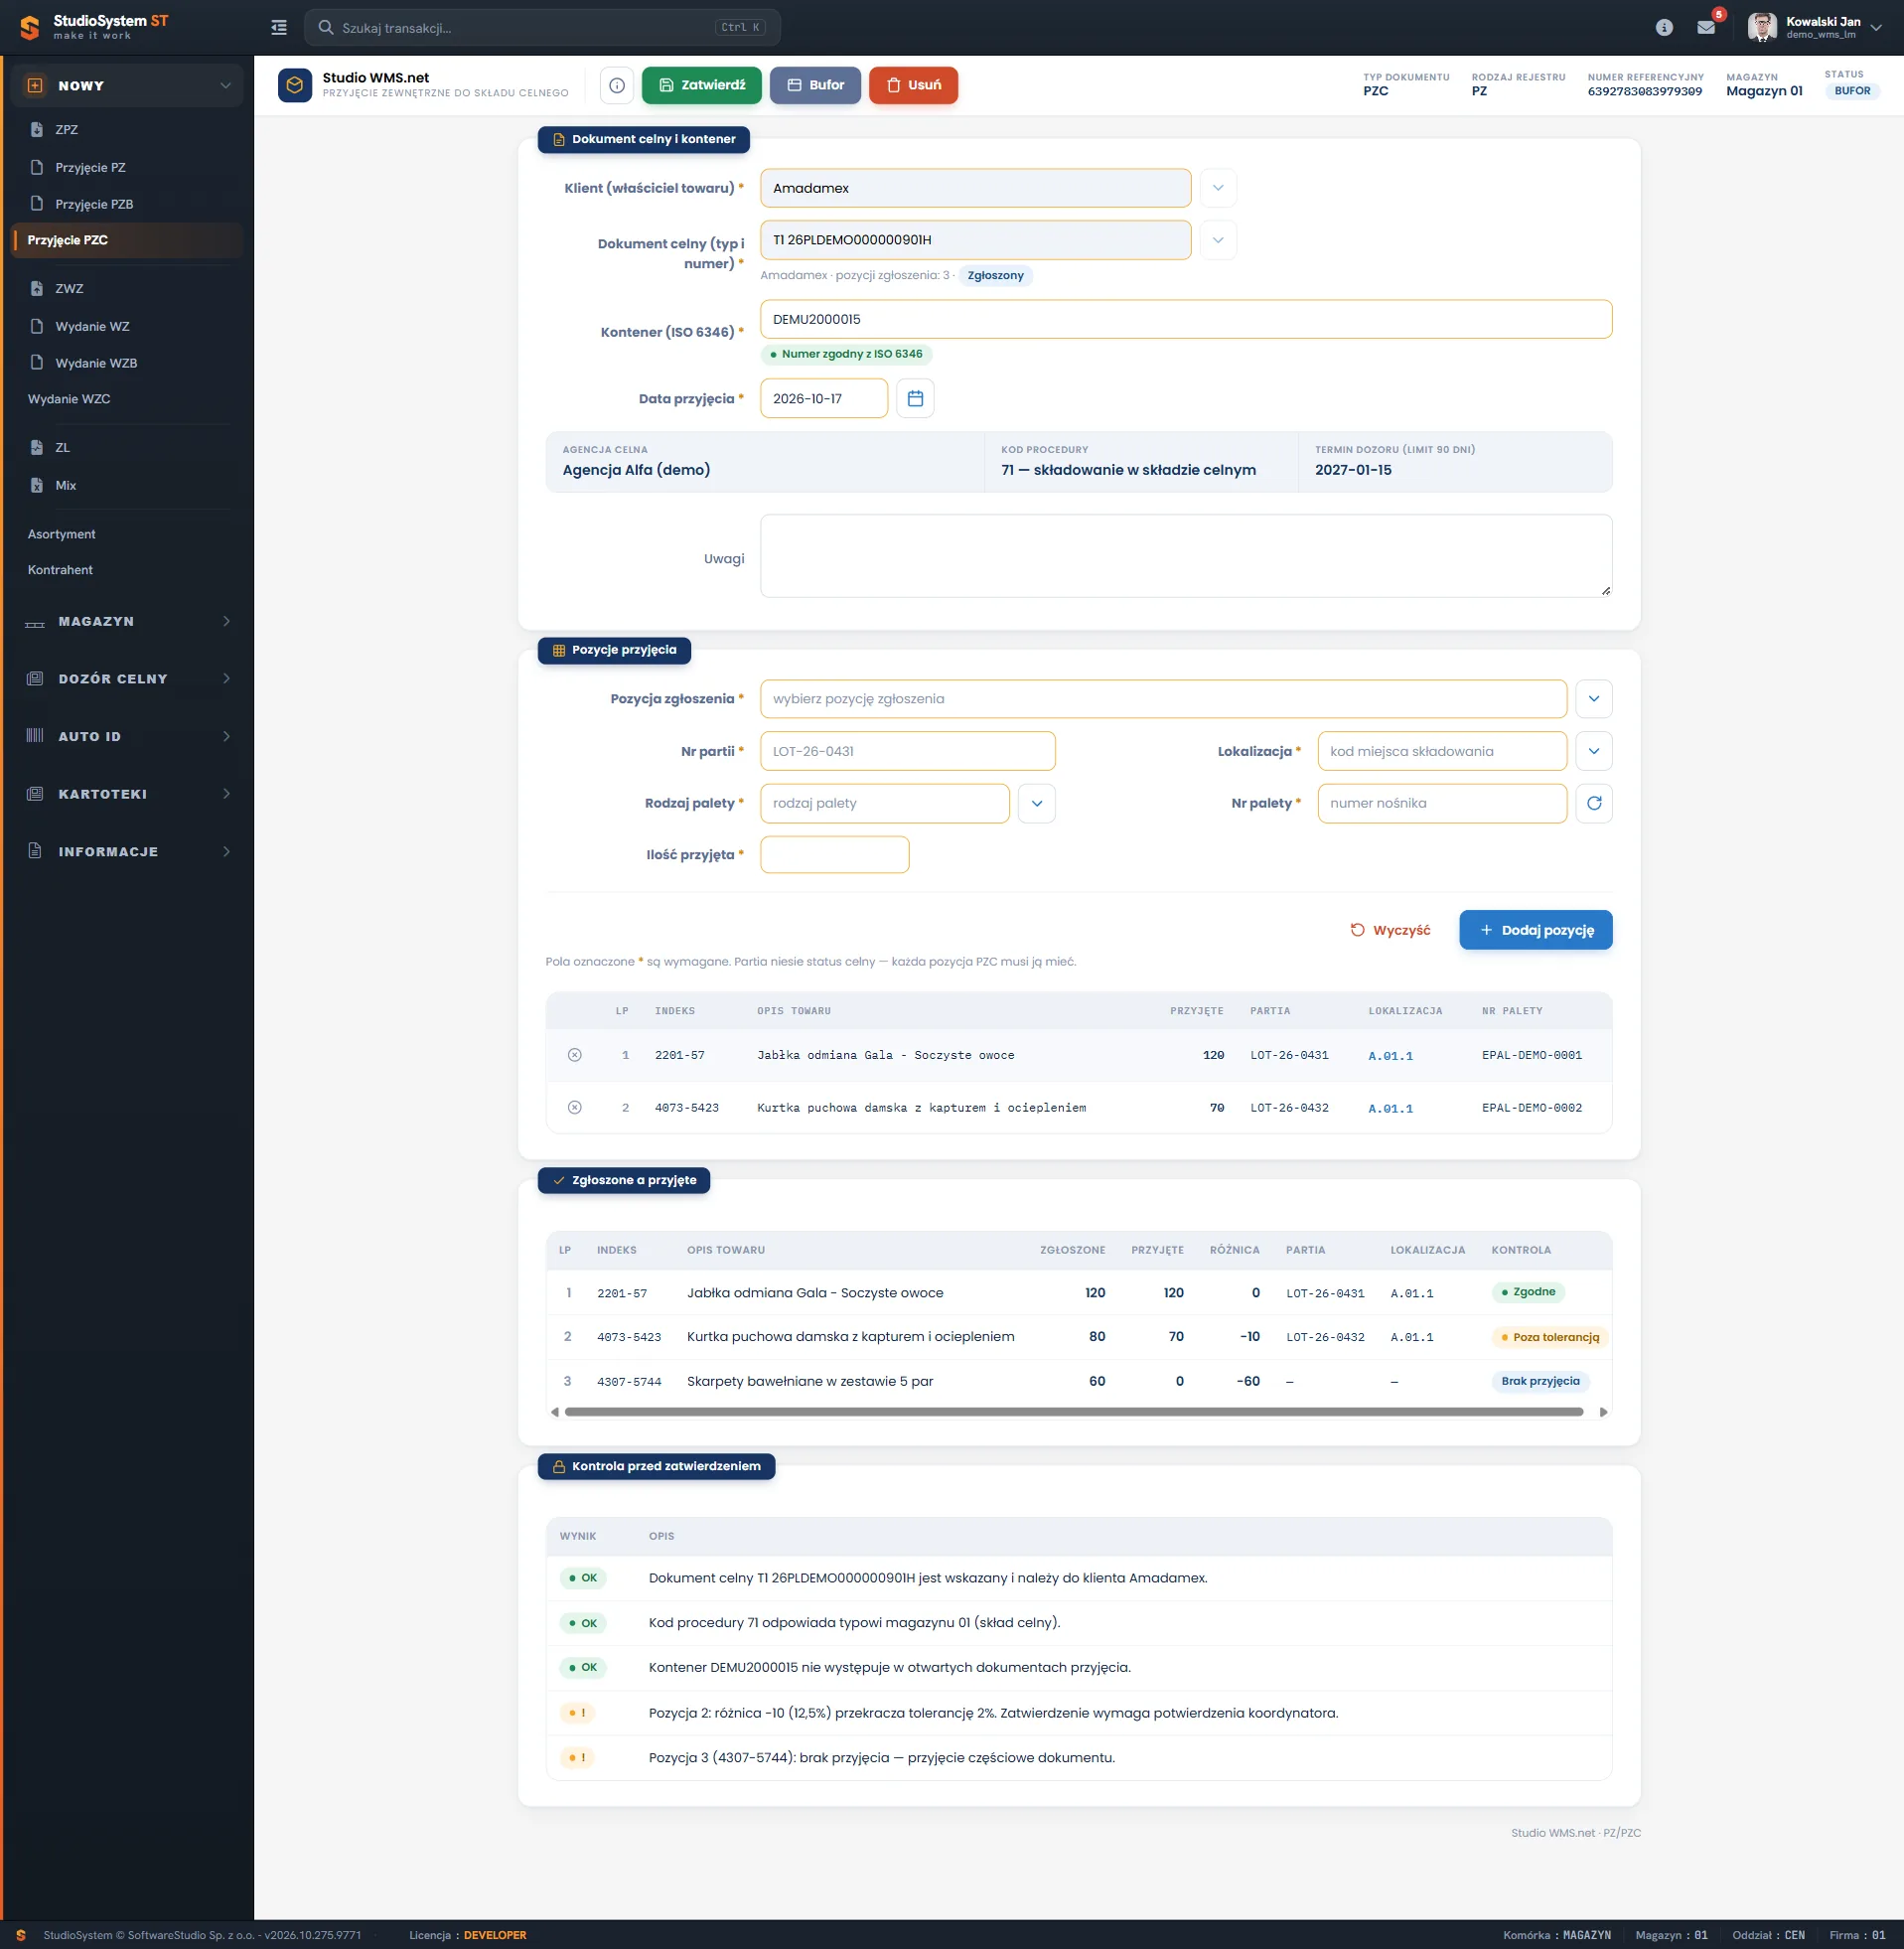The height and width of the screenshot is (1949, 1904).
Task: Expand the INFORMACJE section
Action: coord(127,851)
